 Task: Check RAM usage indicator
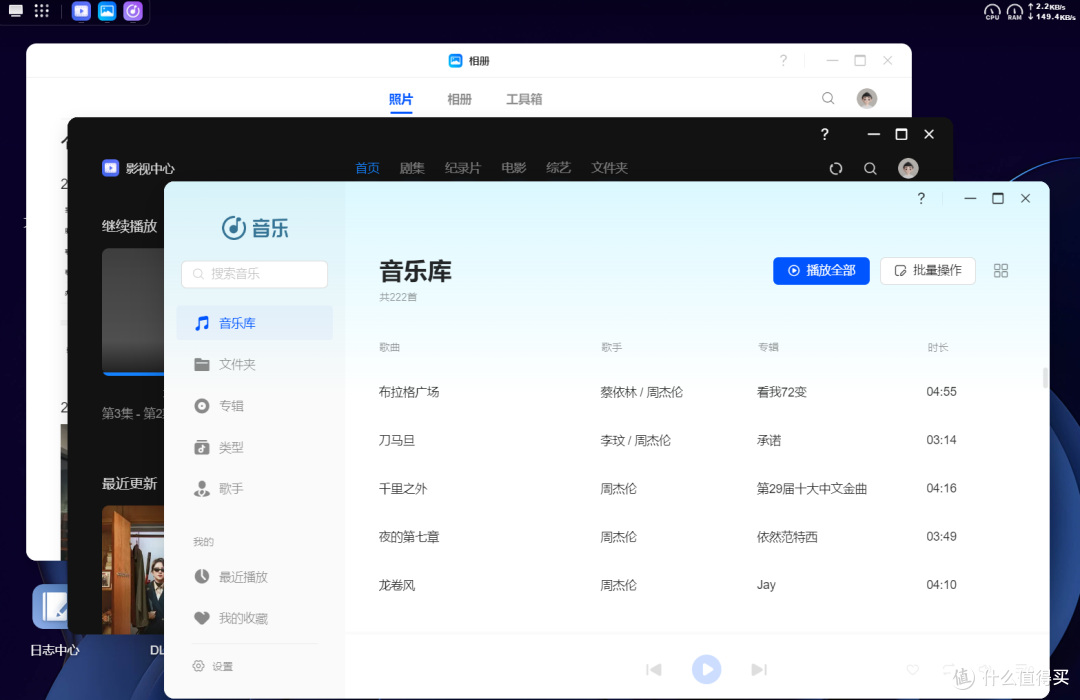[x=1015, y=12]
